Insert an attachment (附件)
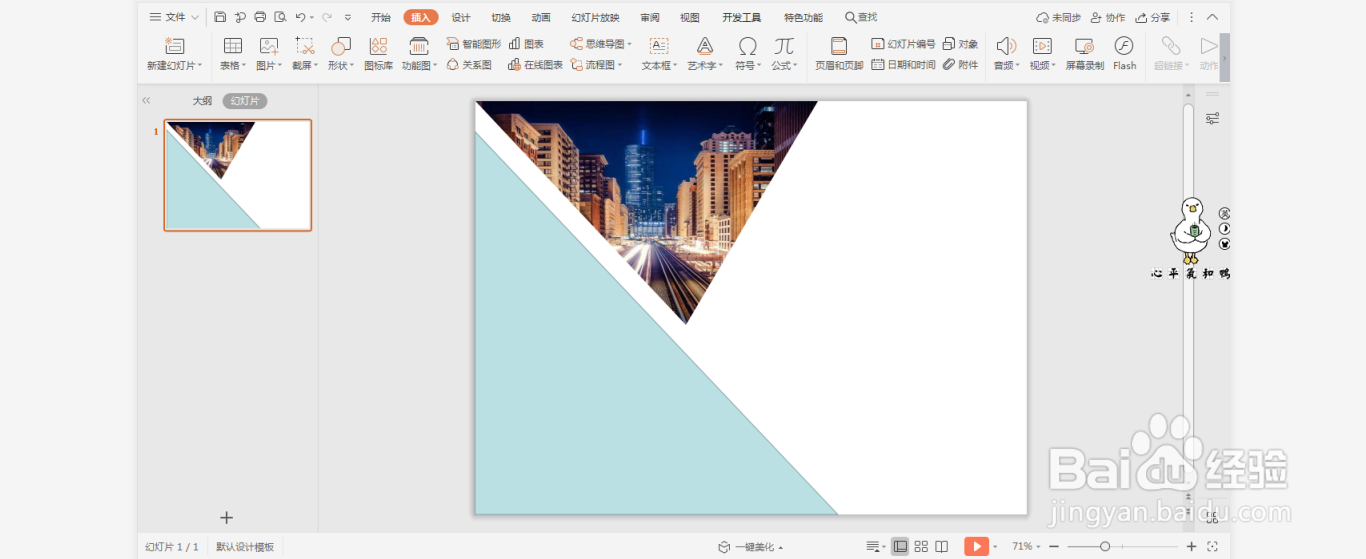This screenshot has height=559, width=1366. point(961,65)
